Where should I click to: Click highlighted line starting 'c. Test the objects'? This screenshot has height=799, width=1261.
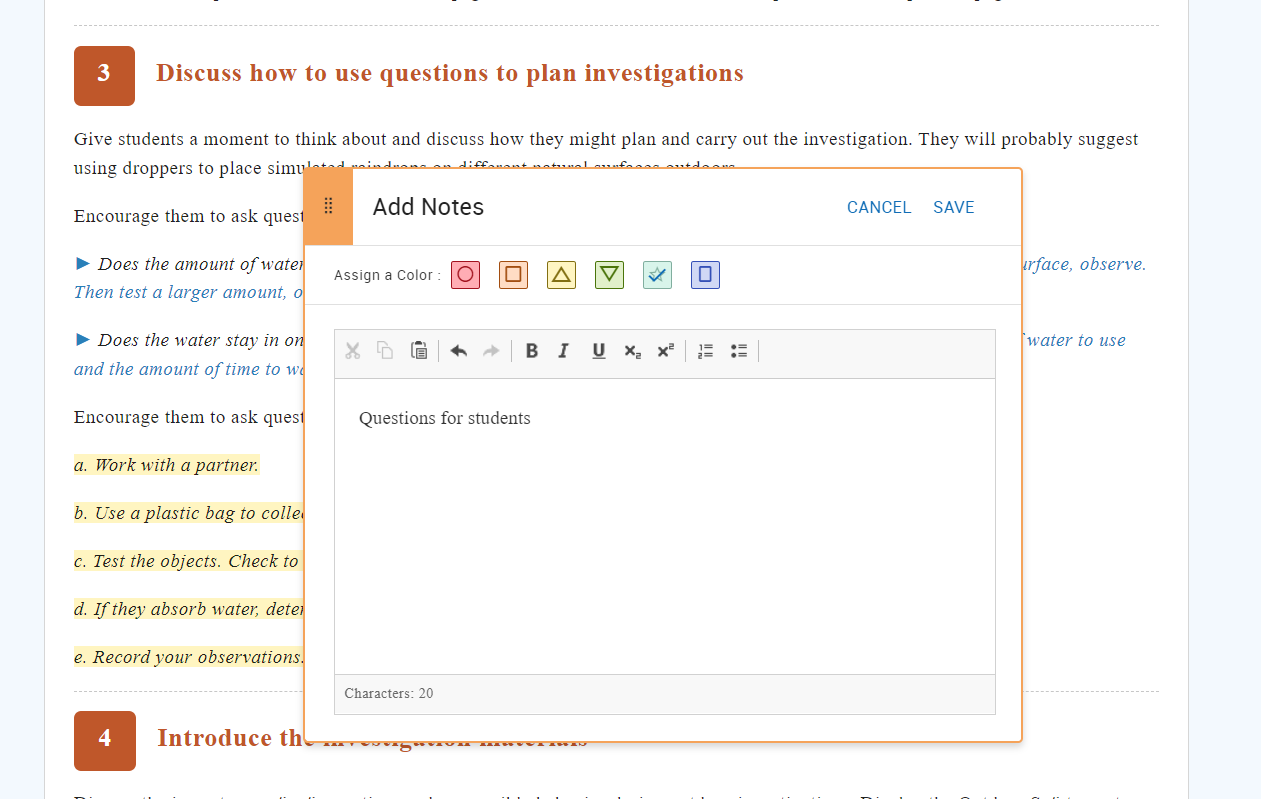coord(189,561)
